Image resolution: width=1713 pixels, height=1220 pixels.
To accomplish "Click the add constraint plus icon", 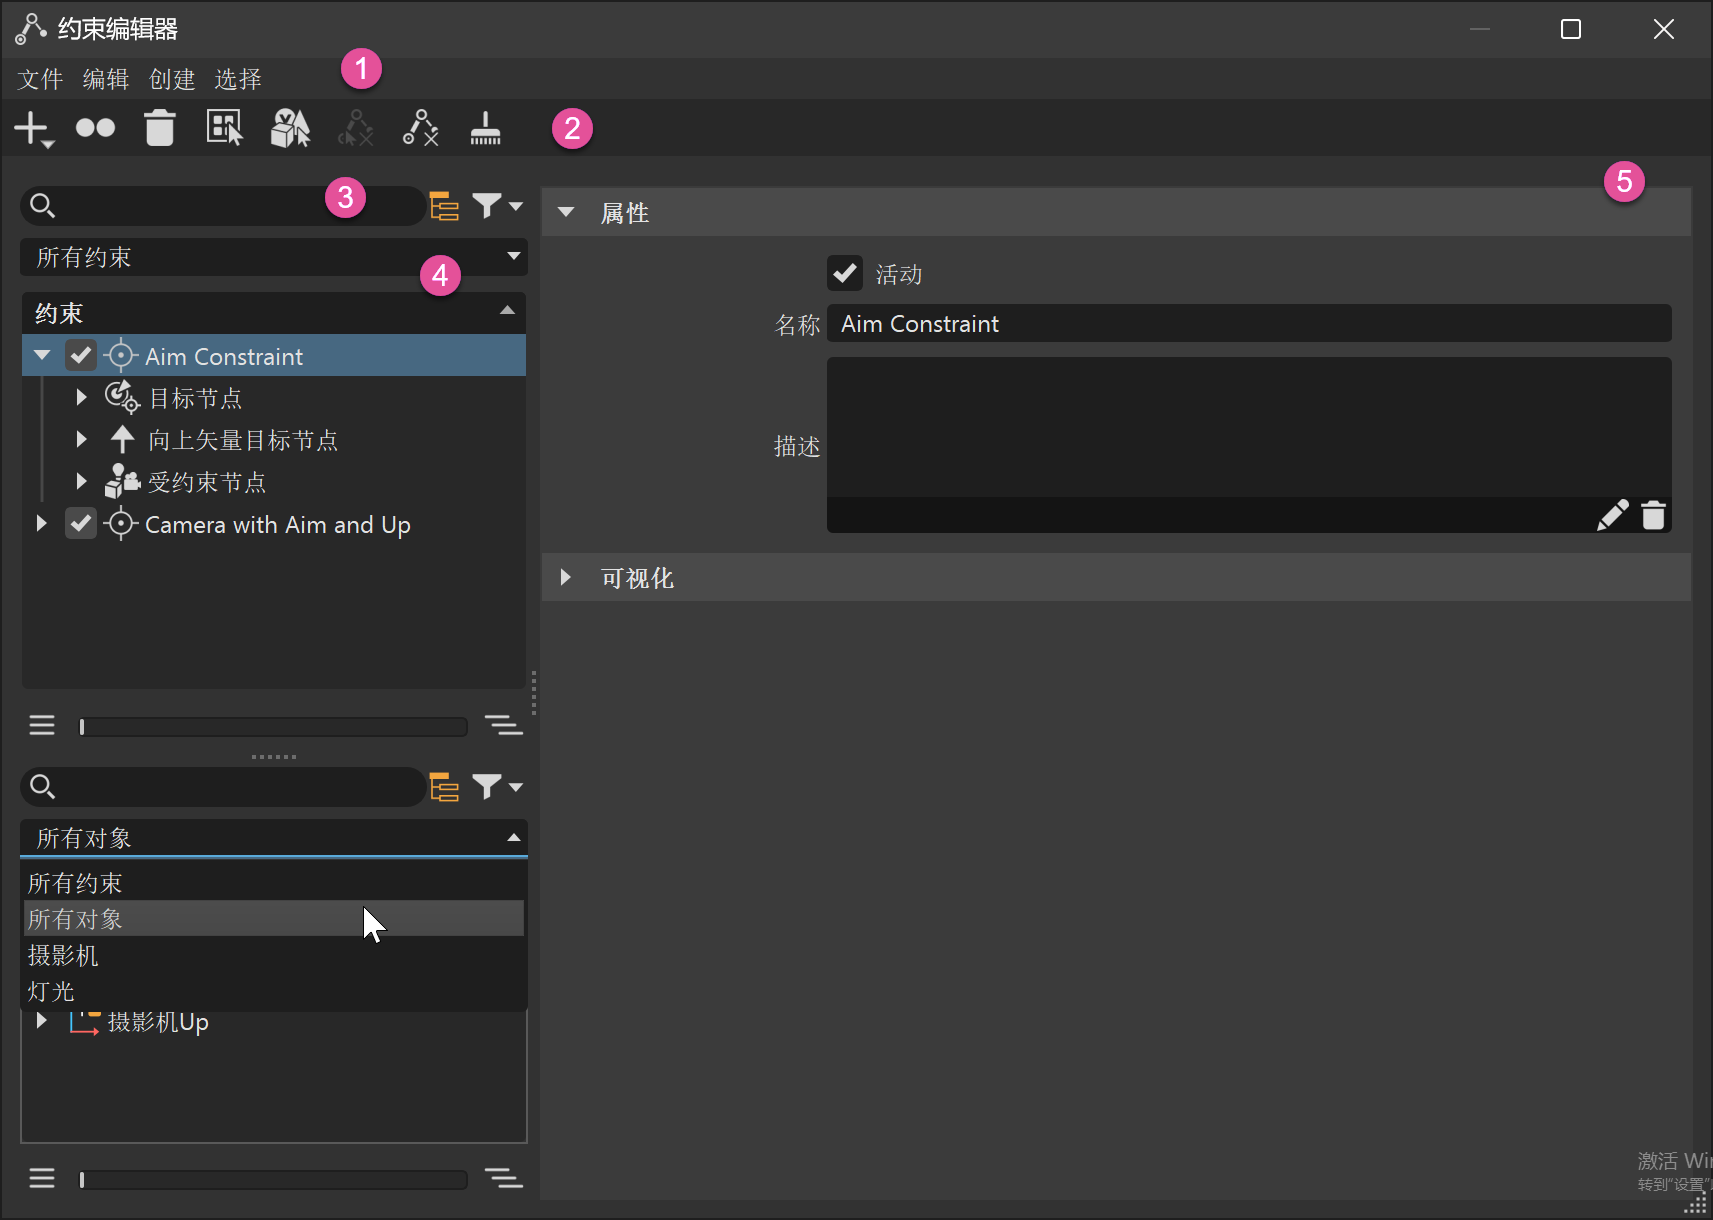I will click(x=33, y=129).
